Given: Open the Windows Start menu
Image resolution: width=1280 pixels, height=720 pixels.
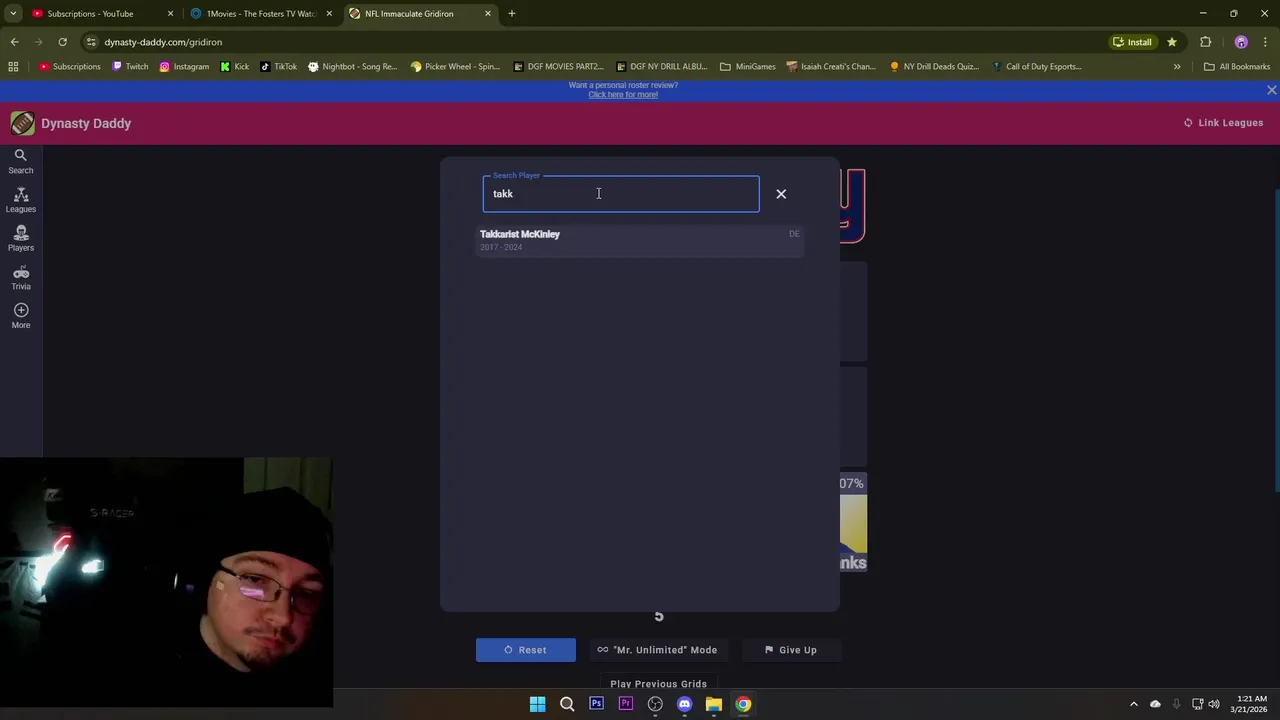Looking at the screenshot, I should [537, 704].
